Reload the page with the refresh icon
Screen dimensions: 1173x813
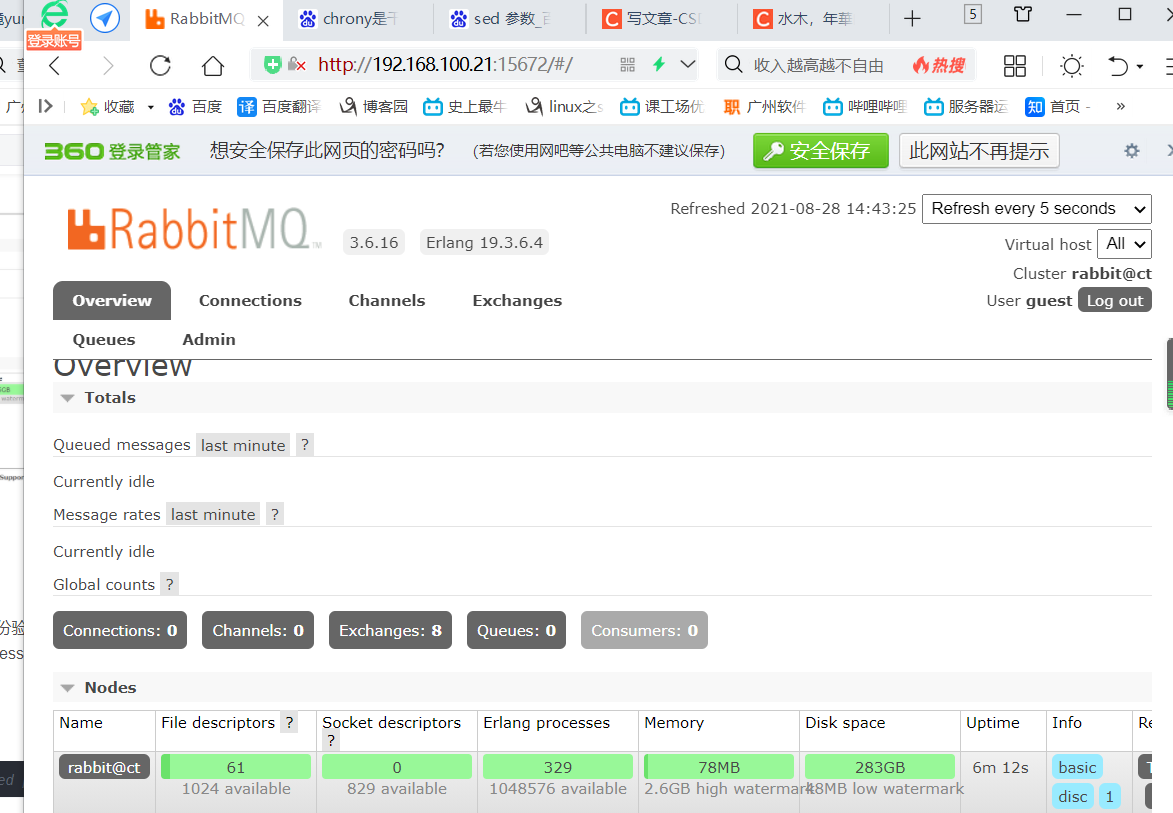click(x=160, y=66)
